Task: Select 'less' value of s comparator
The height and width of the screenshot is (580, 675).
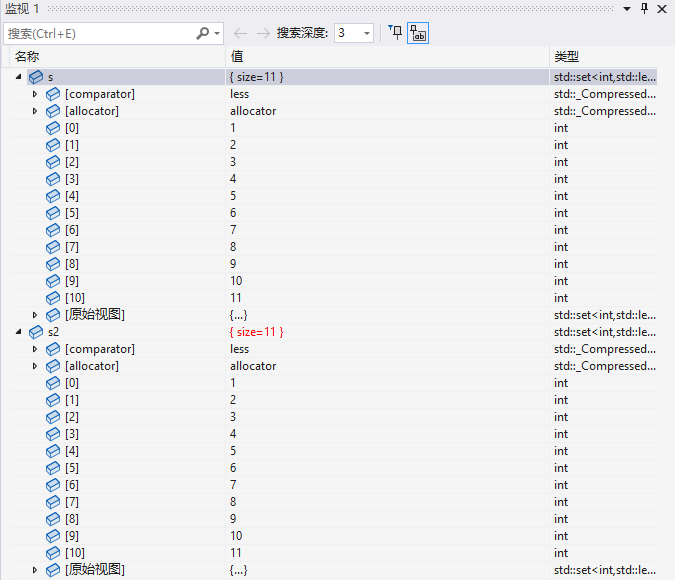Action: [x=240, y=94]
